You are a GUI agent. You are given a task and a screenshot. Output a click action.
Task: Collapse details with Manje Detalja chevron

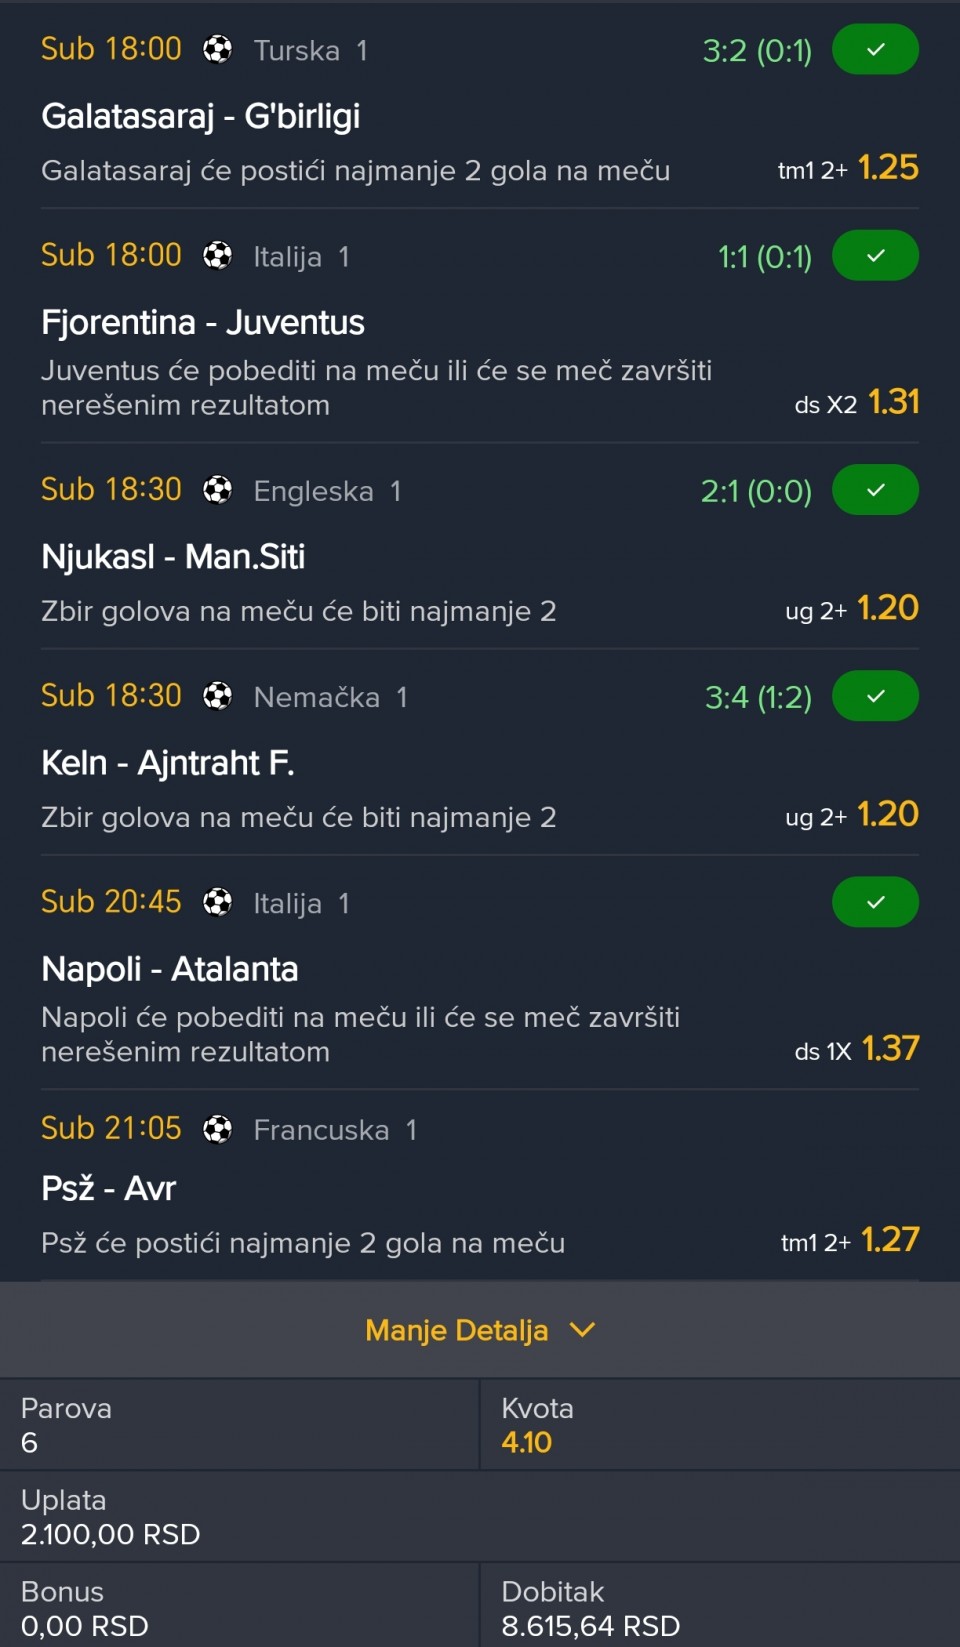click(582, 1330)
